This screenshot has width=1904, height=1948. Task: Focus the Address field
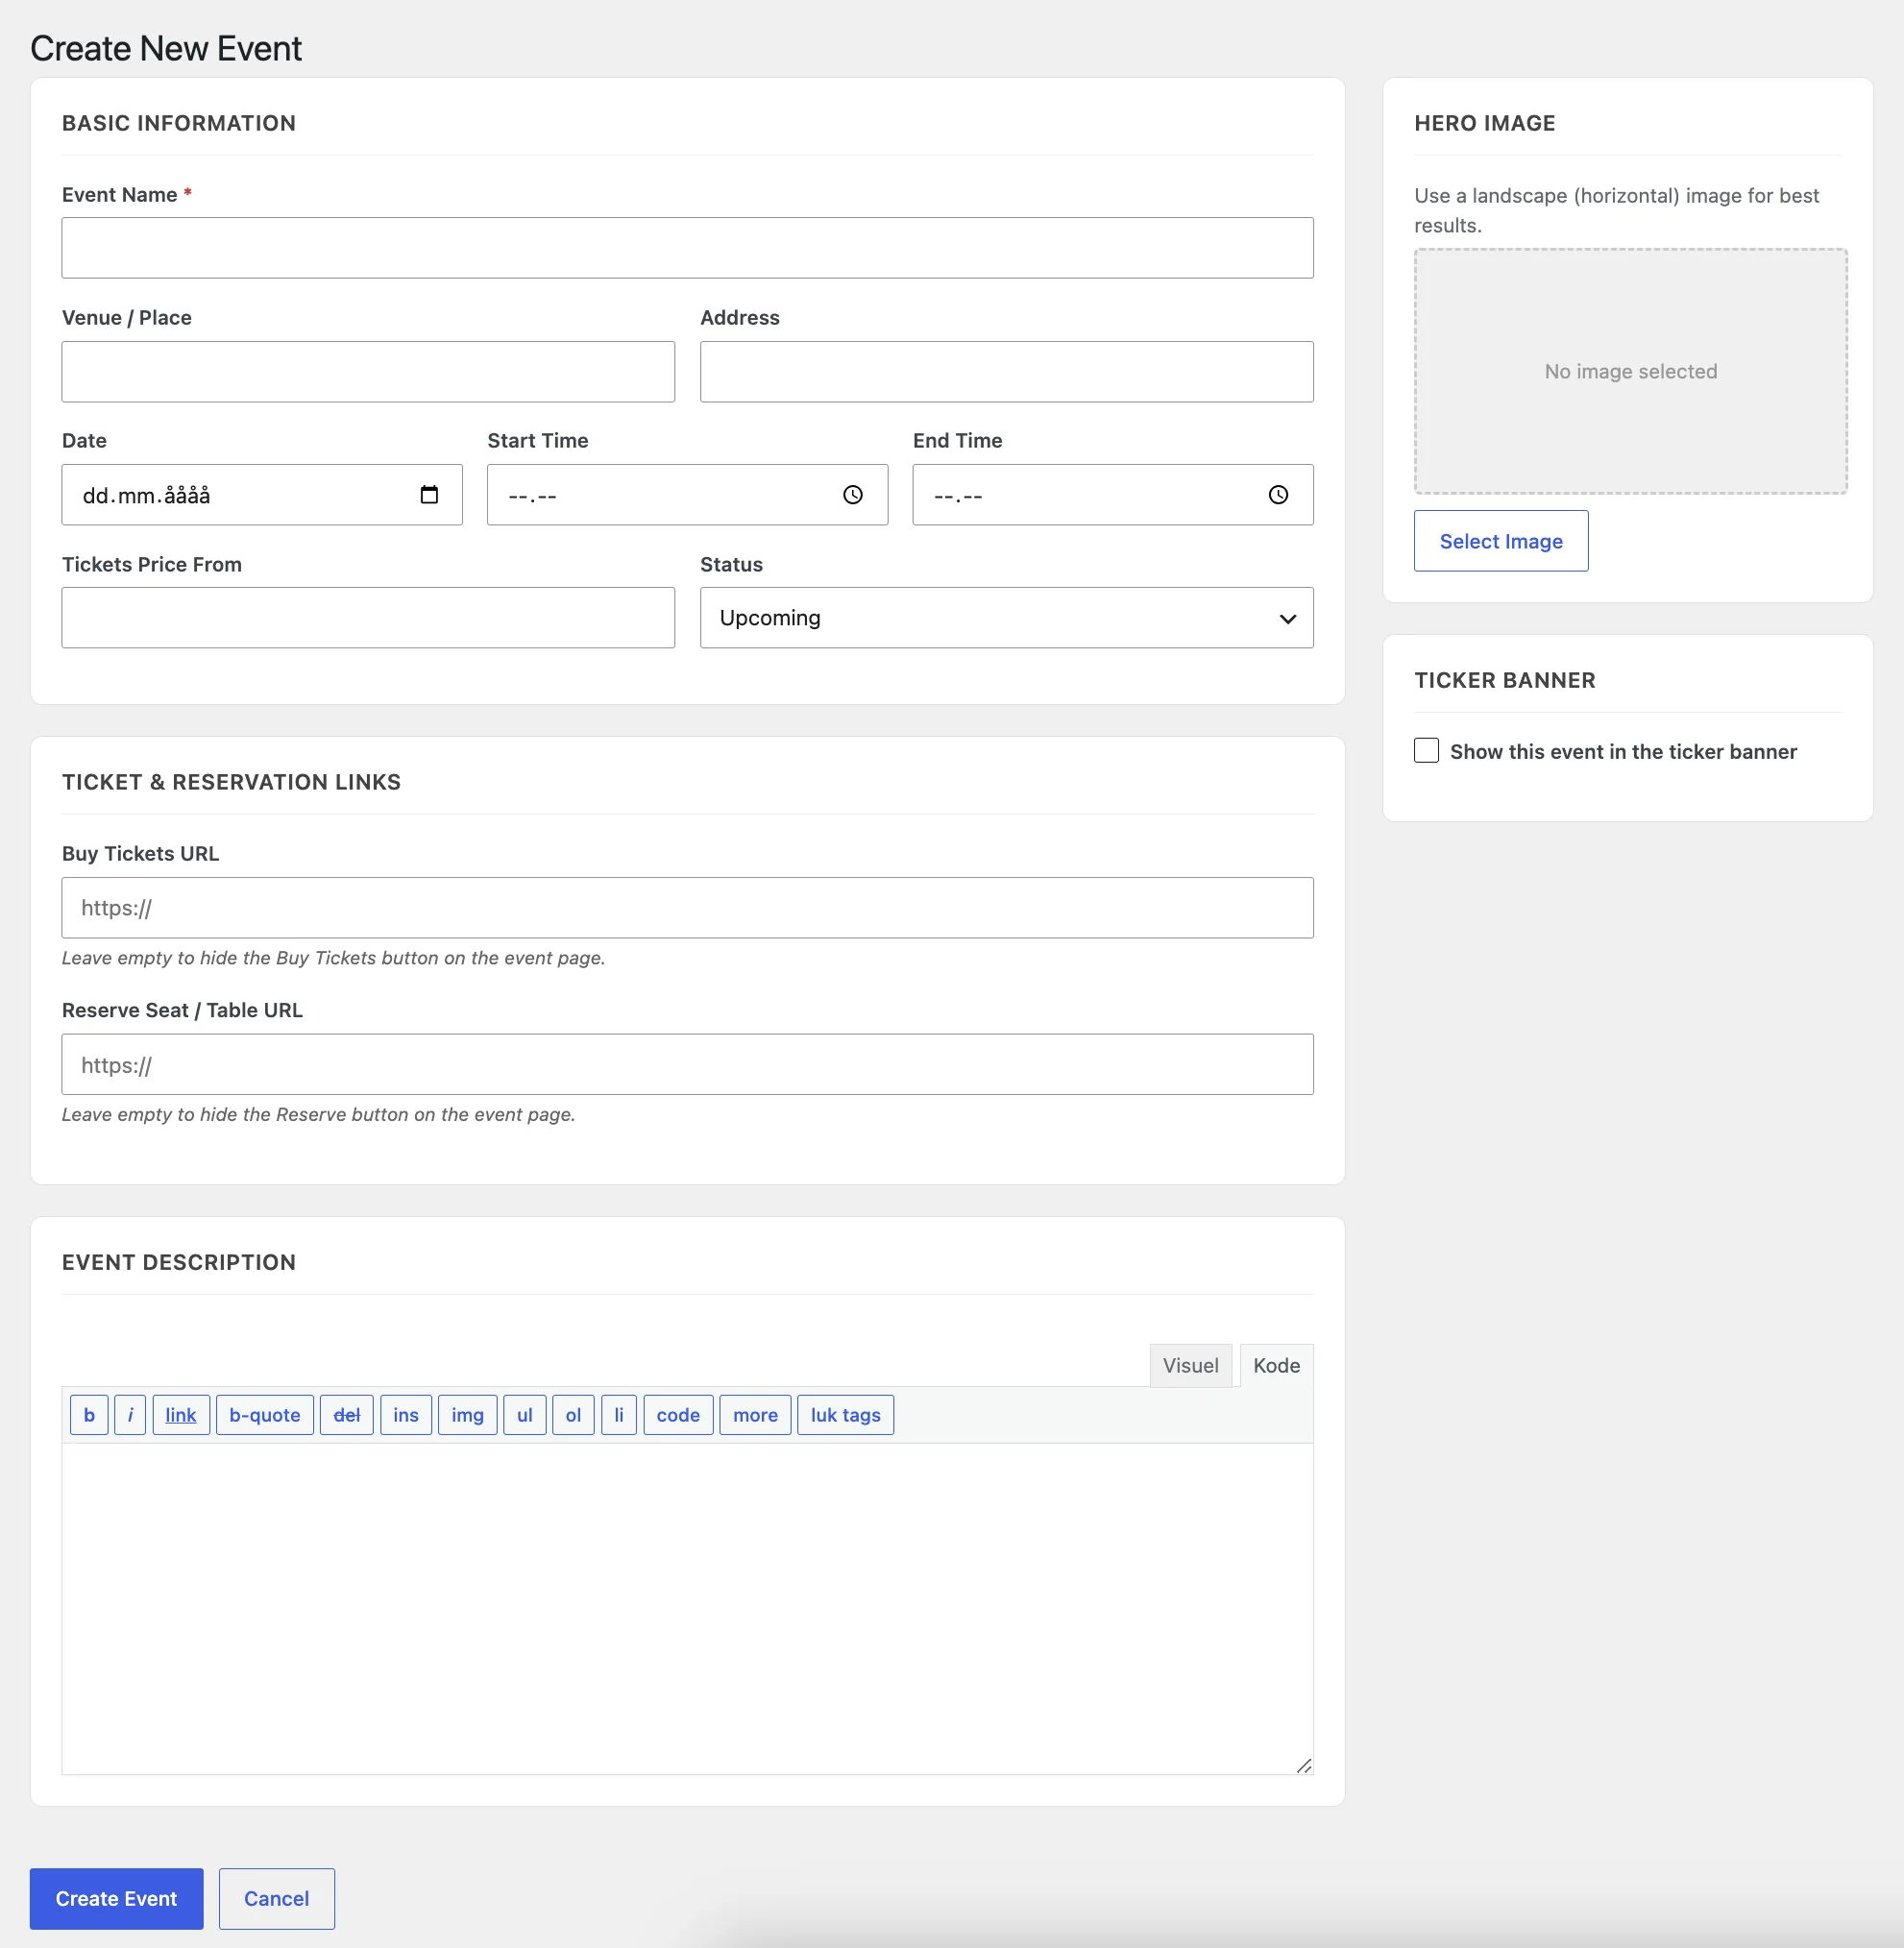click(x=1007, y=372)
